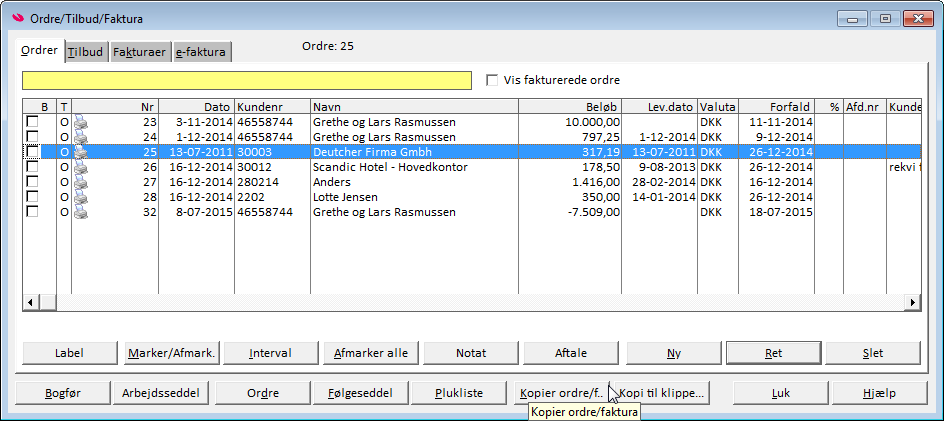Viewport: 944px width, 421px height.
Task: Click the printer icon for order 32
Action: tap(81, 212)
